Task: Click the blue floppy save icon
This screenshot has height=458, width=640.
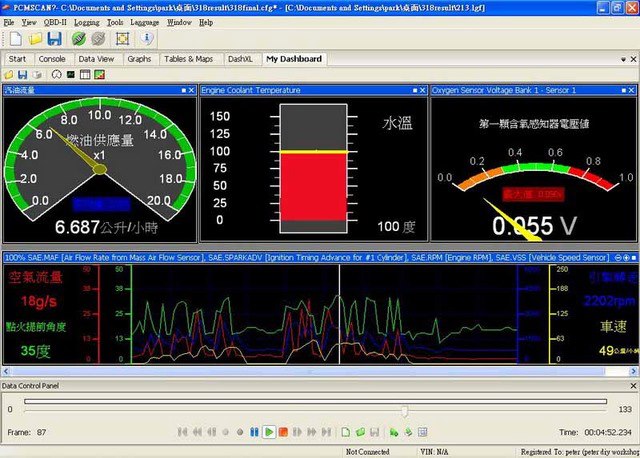Action: point(54,38)
